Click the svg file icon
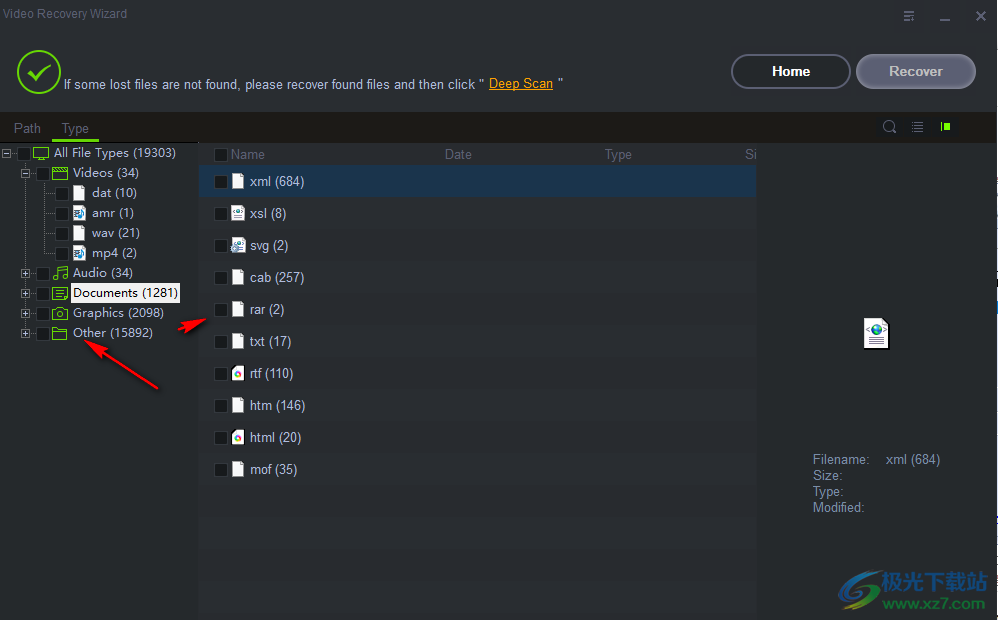Screen dimensions: 998x620 (238, 245)
